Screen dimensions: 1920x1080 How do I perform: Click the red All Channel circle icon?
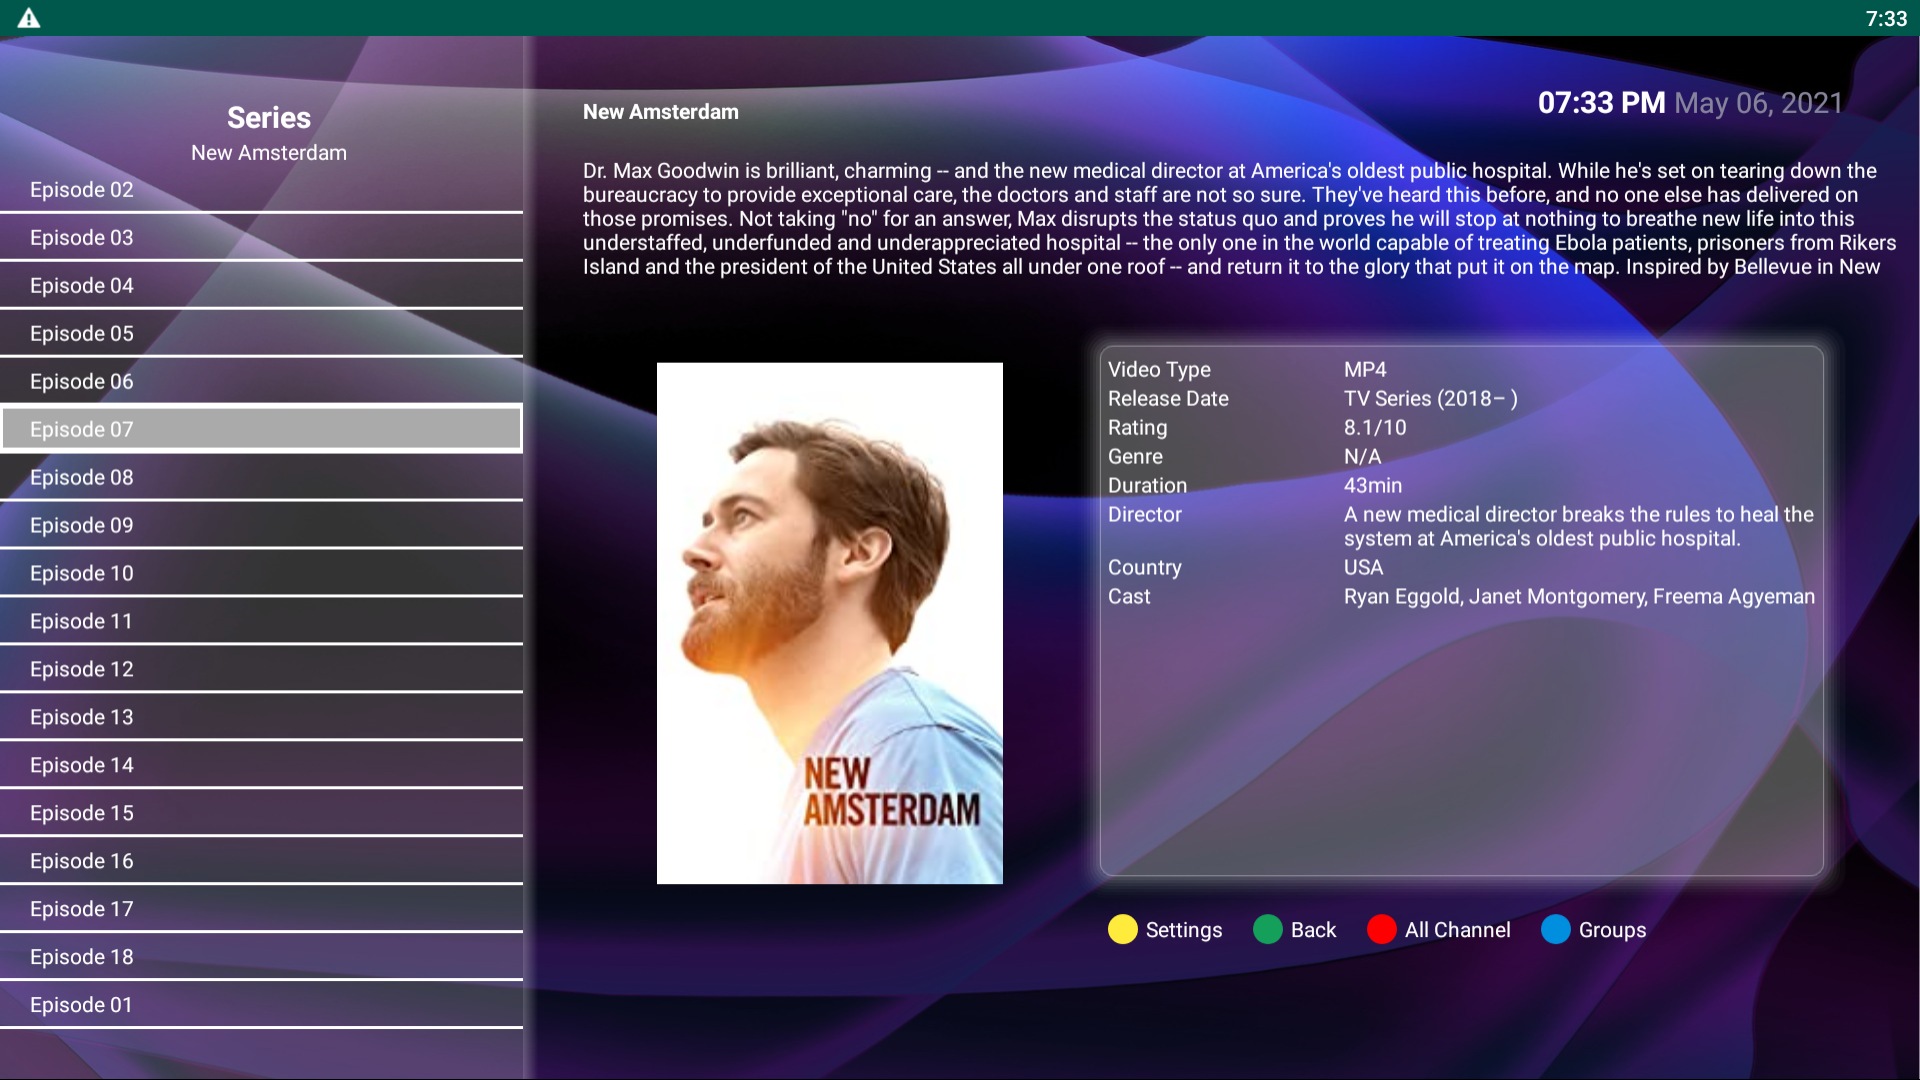click(x=1382, y=929)
